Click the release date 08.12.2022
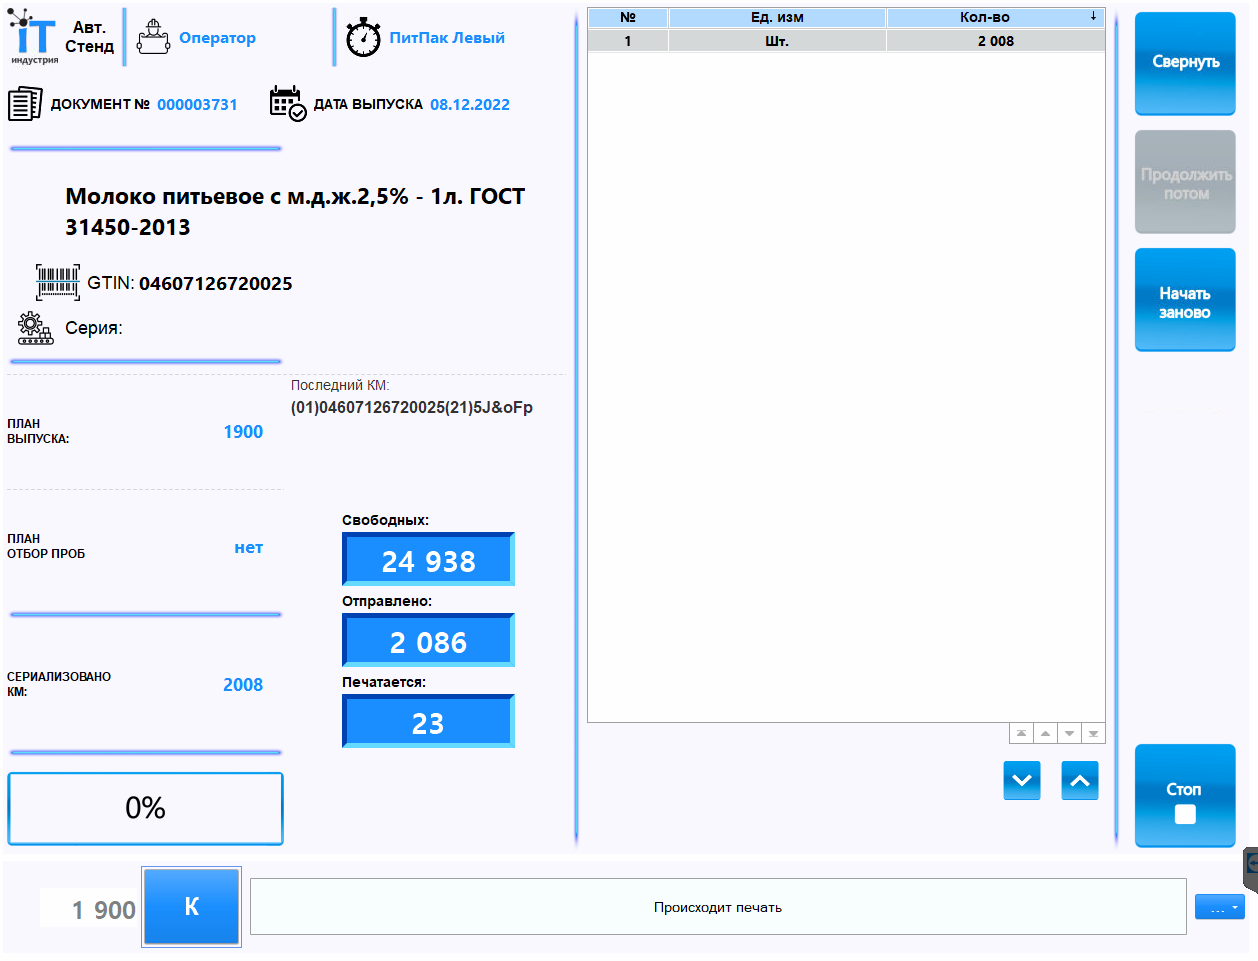This screenshot has height=961, width=1258. click(470, 105)
